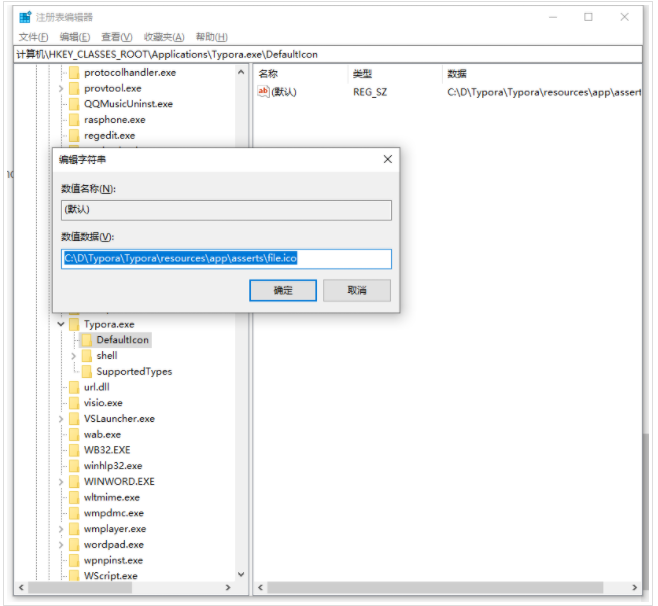Click values pane scroll-left arrow
This screenshot has width=658, height=606.
coord(261,588)
